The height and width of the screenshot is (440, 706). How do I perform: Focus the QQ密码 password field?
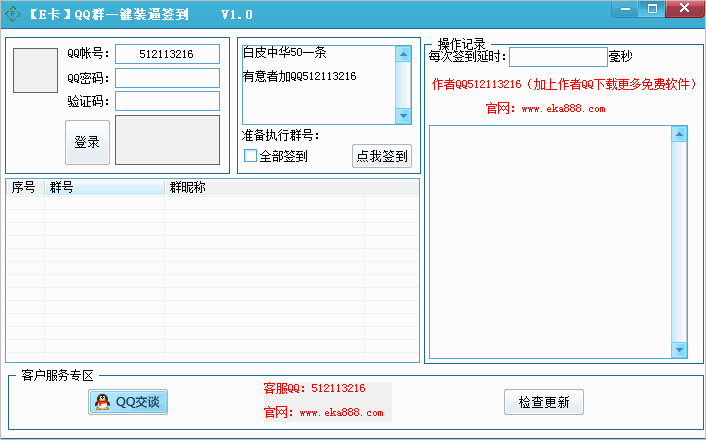coord(167,78)
